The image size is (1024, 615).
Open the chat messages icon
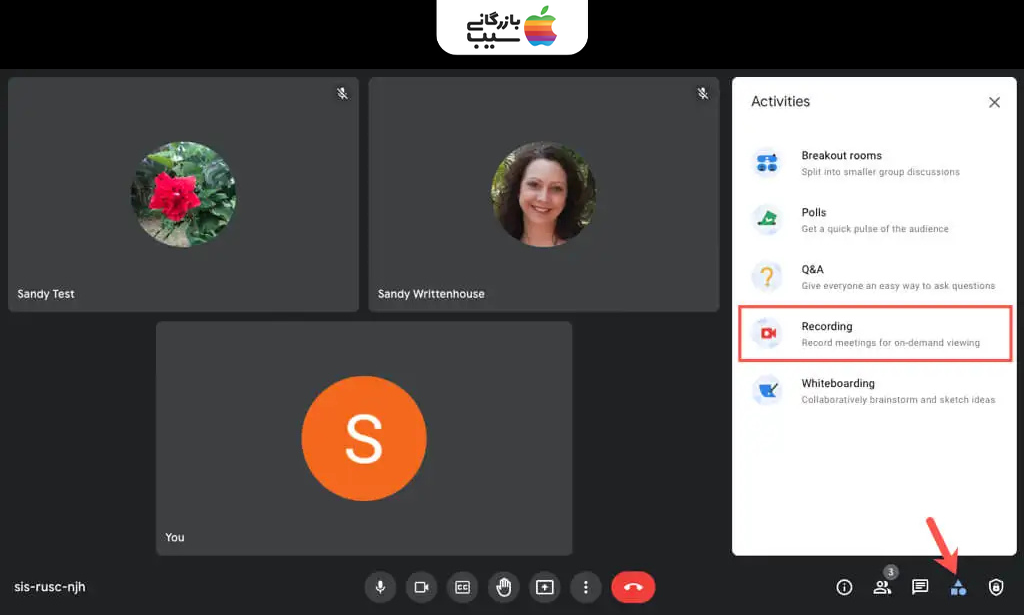pos(920,587)
